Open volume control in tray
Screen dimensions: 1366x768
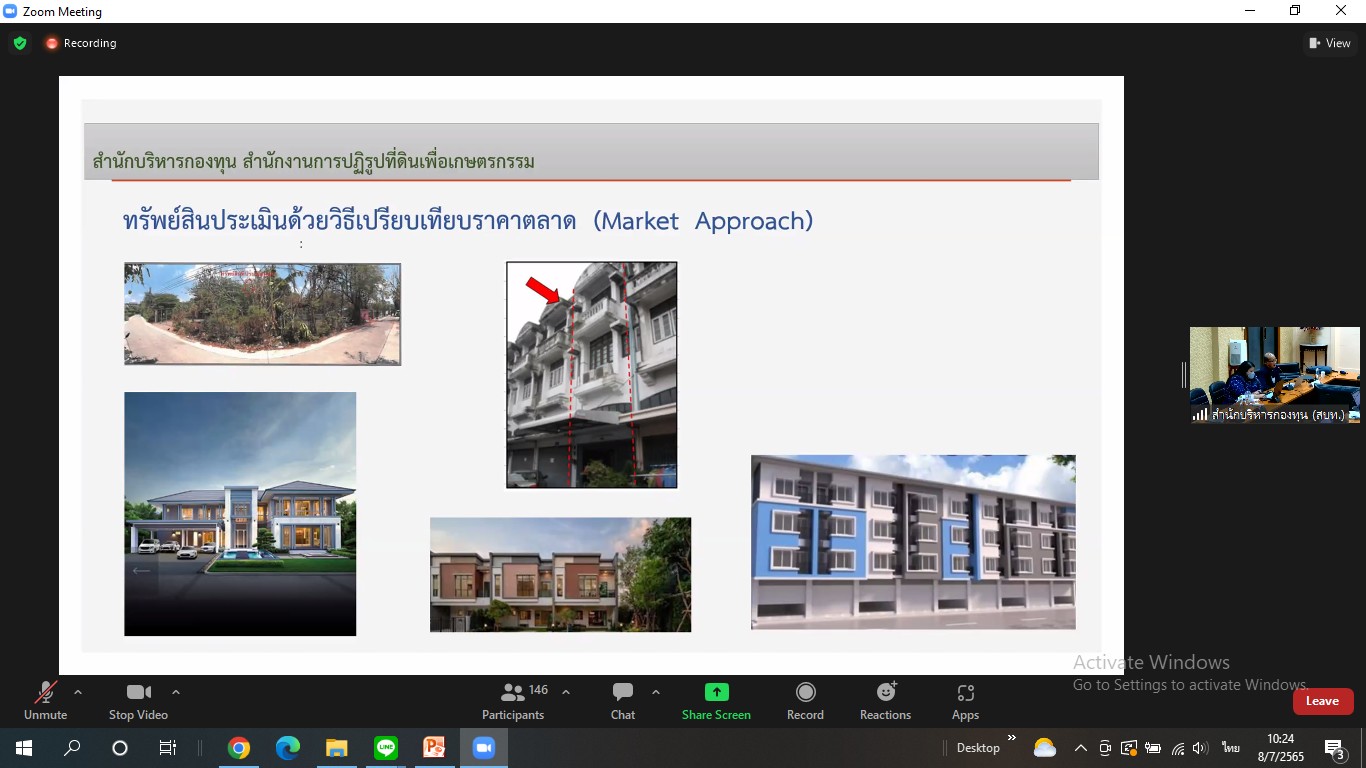click(x=1201, y=748)
